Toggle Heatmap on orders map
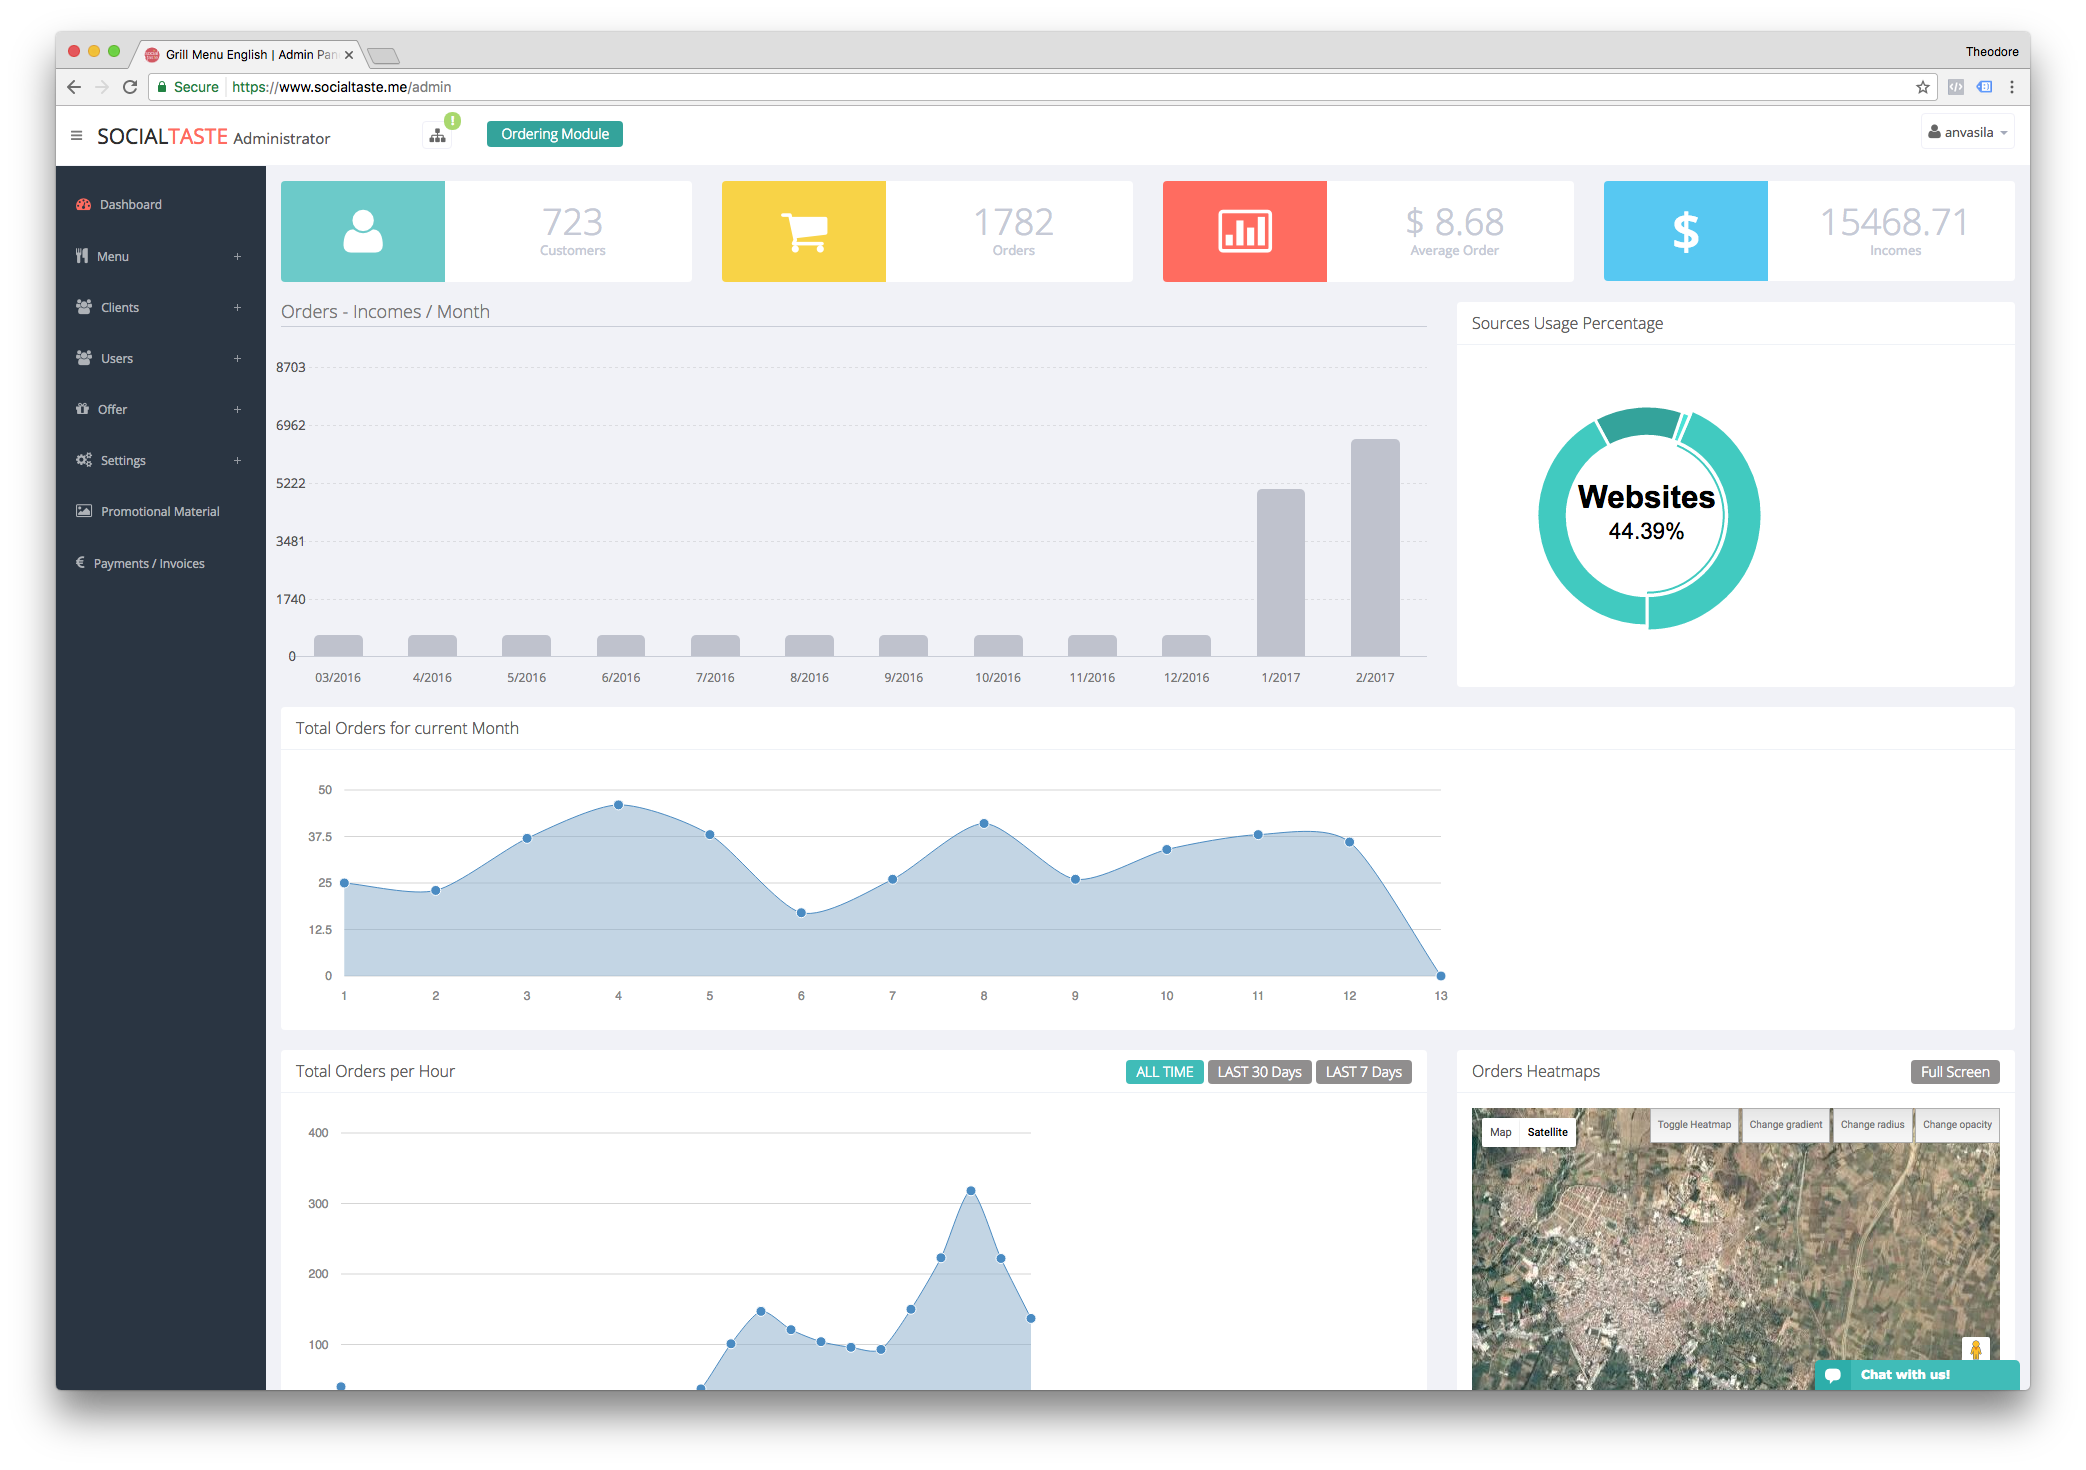The height and width of the screenshot is (1470, 2086). point(1693,1125)
